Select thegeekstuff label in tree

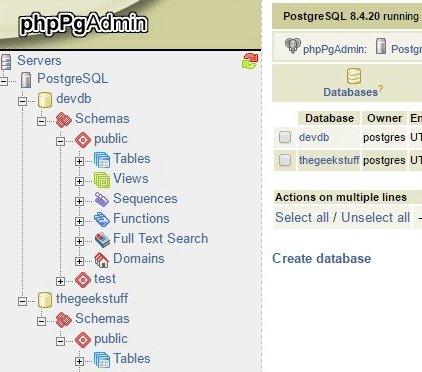(92, 299)
